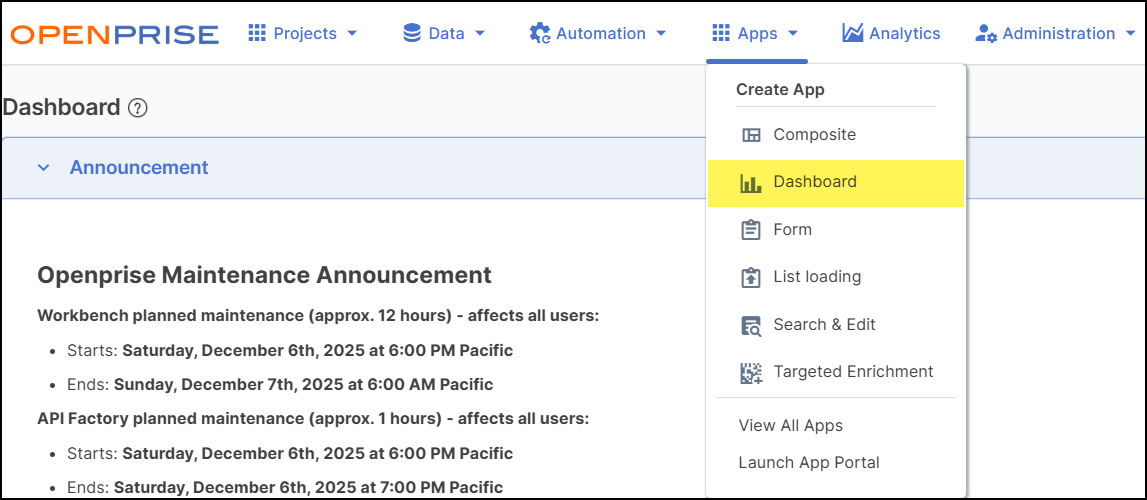The width and height of the screenshot is (1147, 500).
Task: Select Composite from Create App menu
Action: point(835,135)
